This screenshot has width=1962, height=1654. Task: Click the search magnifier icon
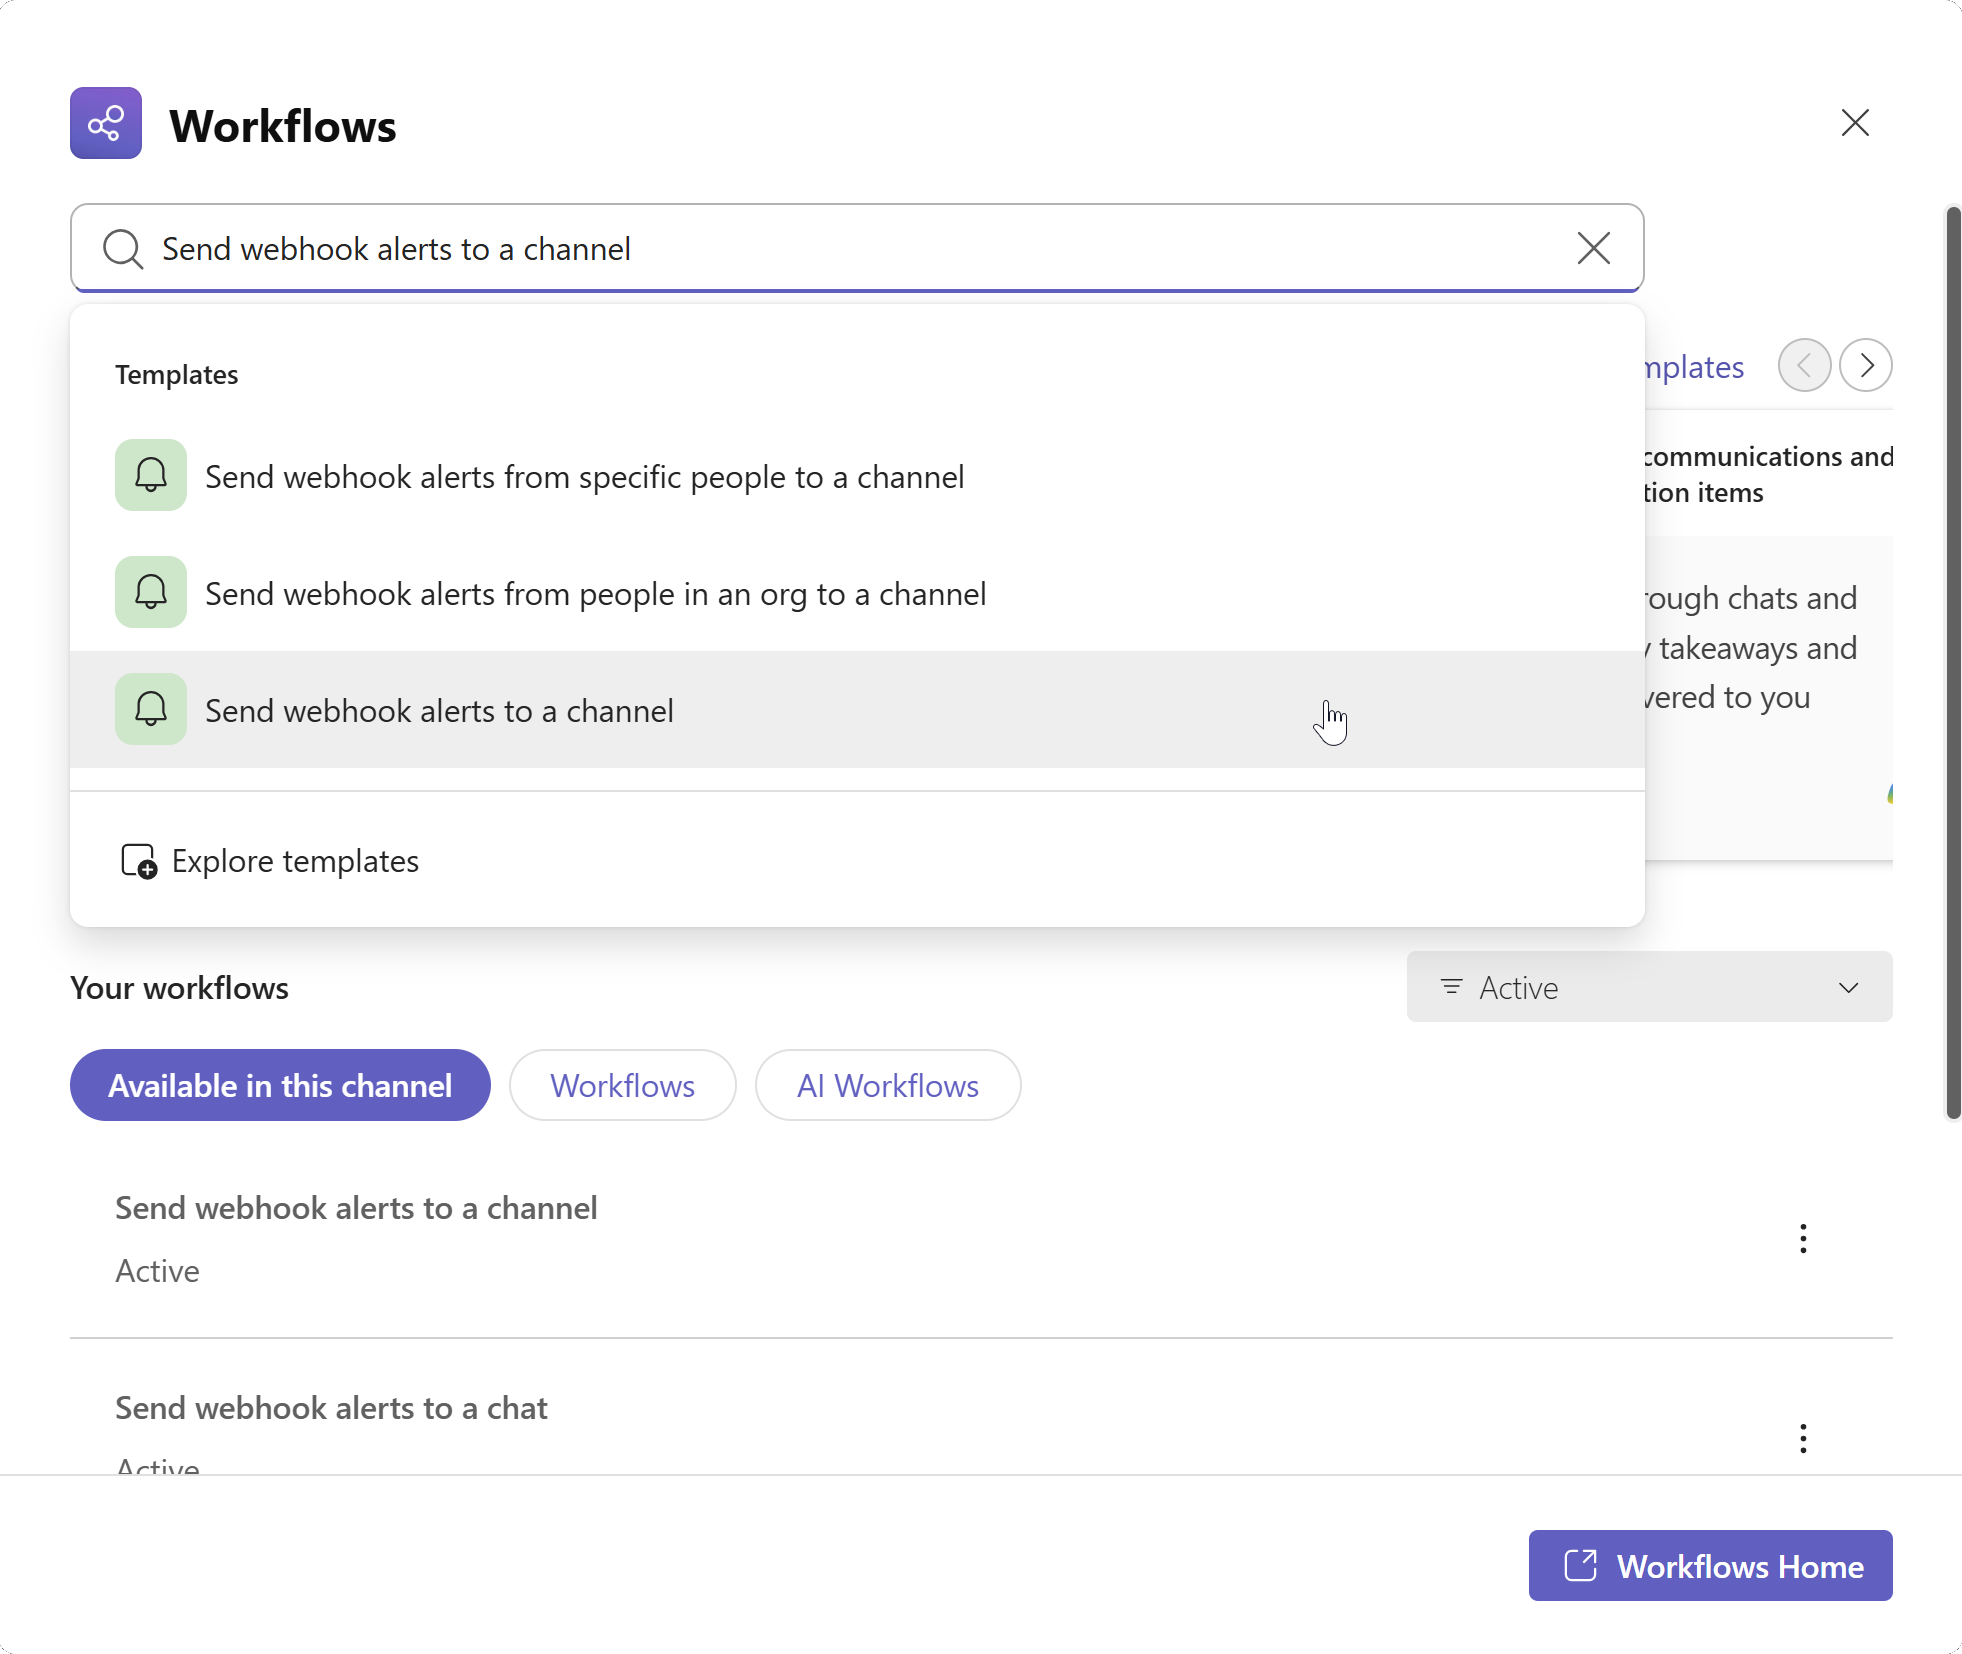122,249
